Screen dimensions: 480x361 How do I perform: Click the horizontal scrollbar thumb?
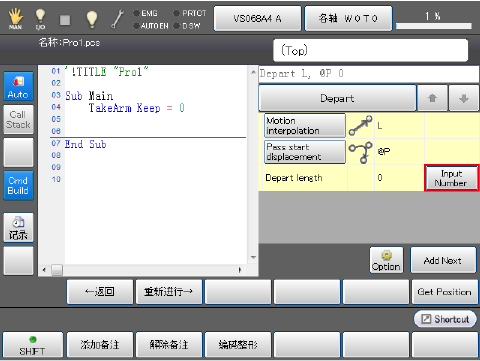[x=57, y=270]
